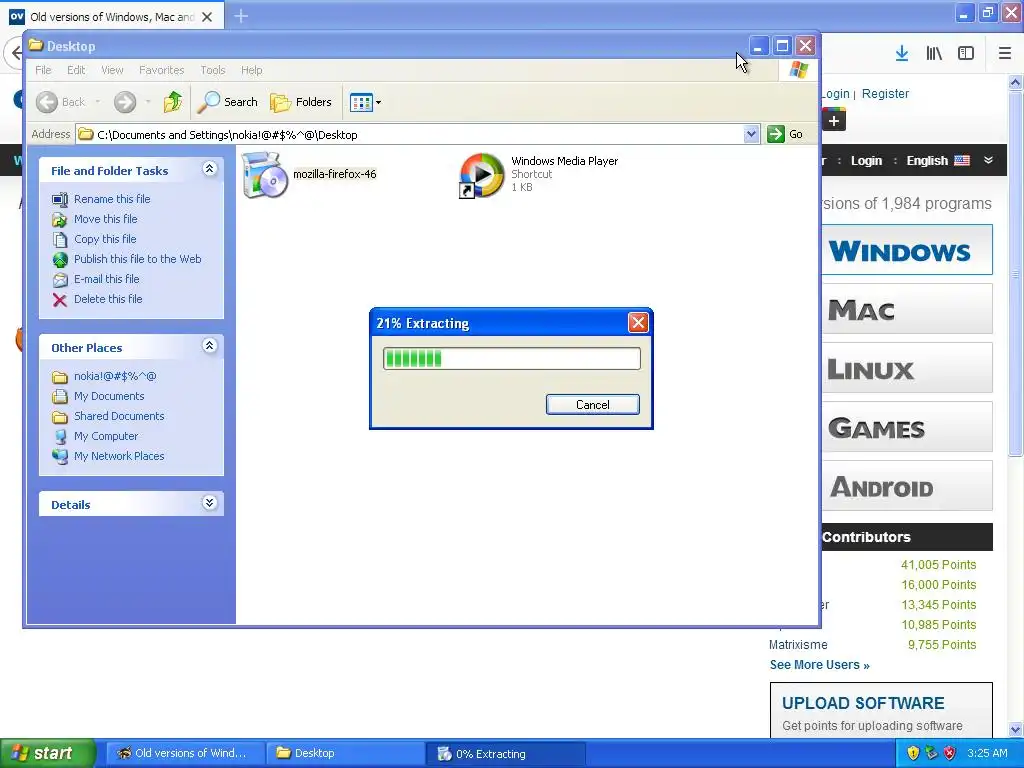The width and height of the screenshot is (1024, 768).
Task: Click Delete this file
Action: coord(108,299)
